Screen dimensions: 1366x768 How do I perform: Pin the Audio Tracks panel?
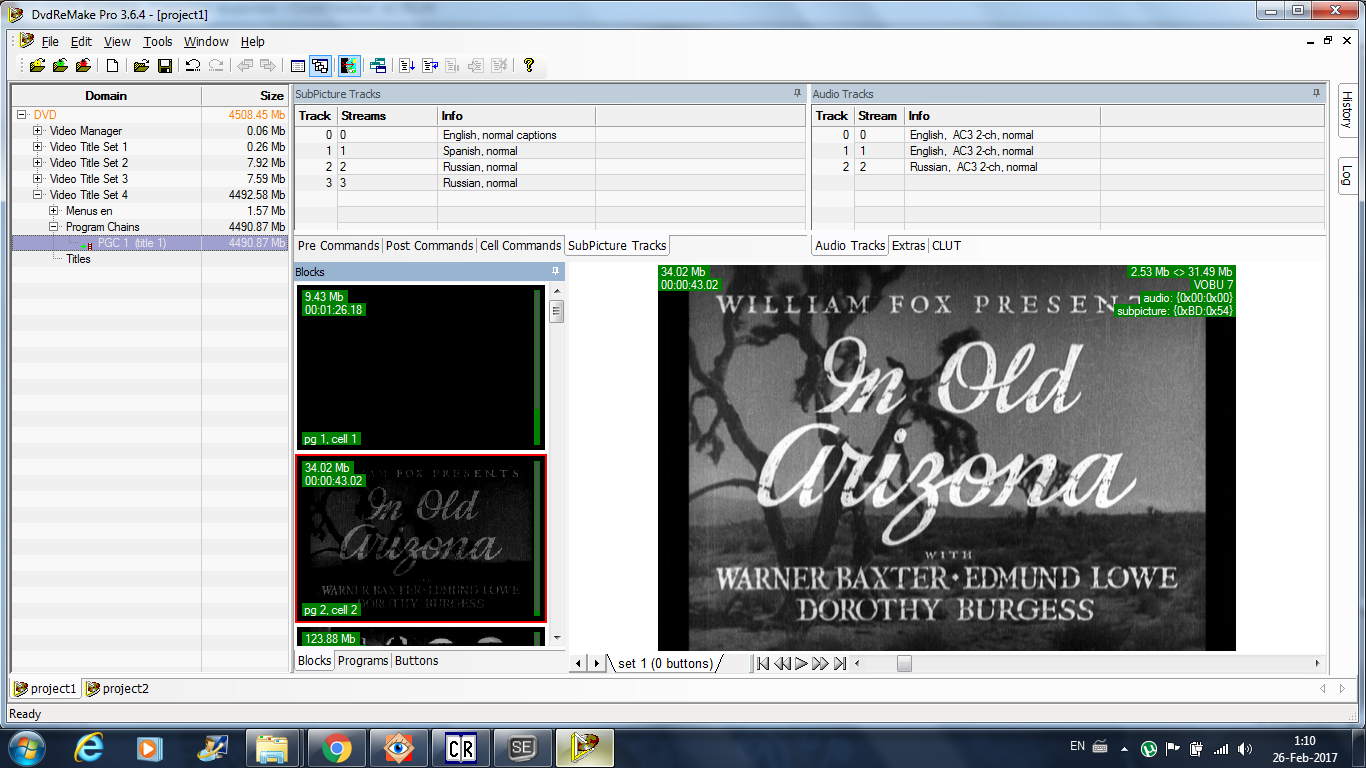tap(1316, 93)
